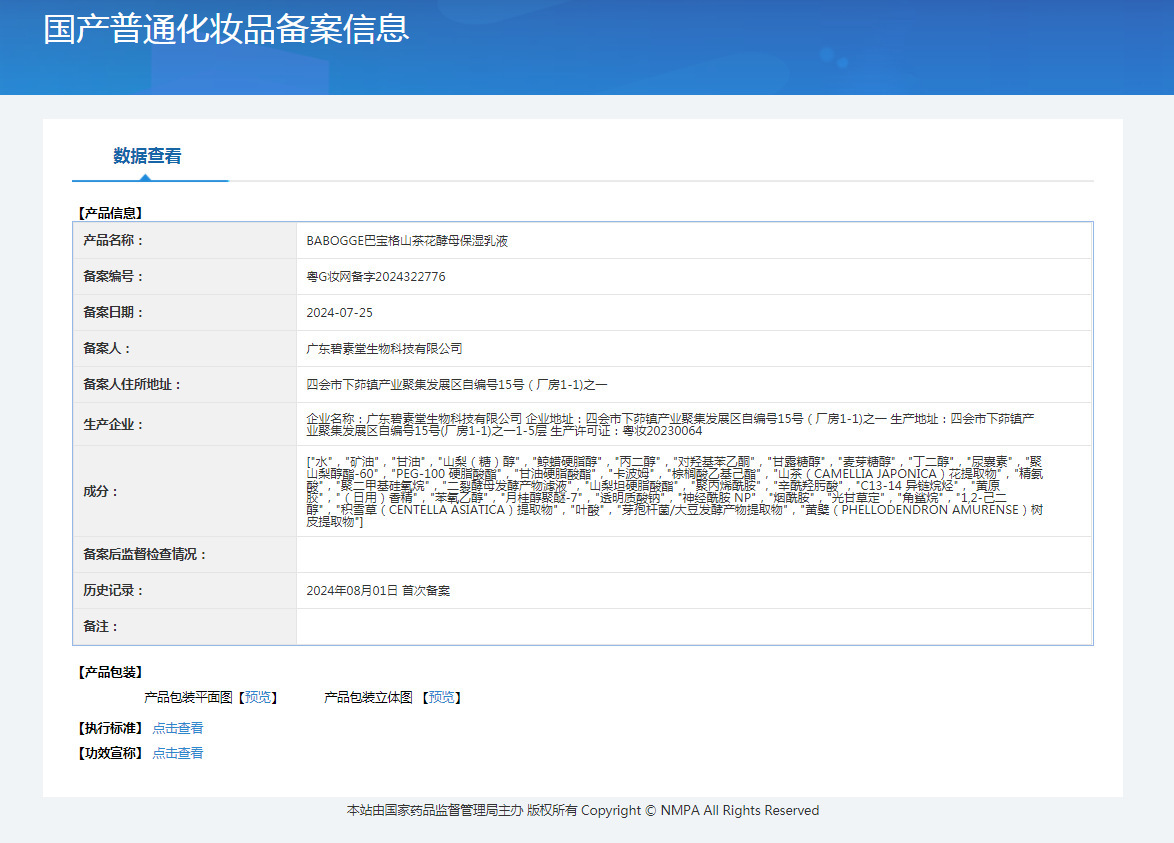Click the 【执行标准】 label text
1174x843 pixels.
(x=108, y=729)
